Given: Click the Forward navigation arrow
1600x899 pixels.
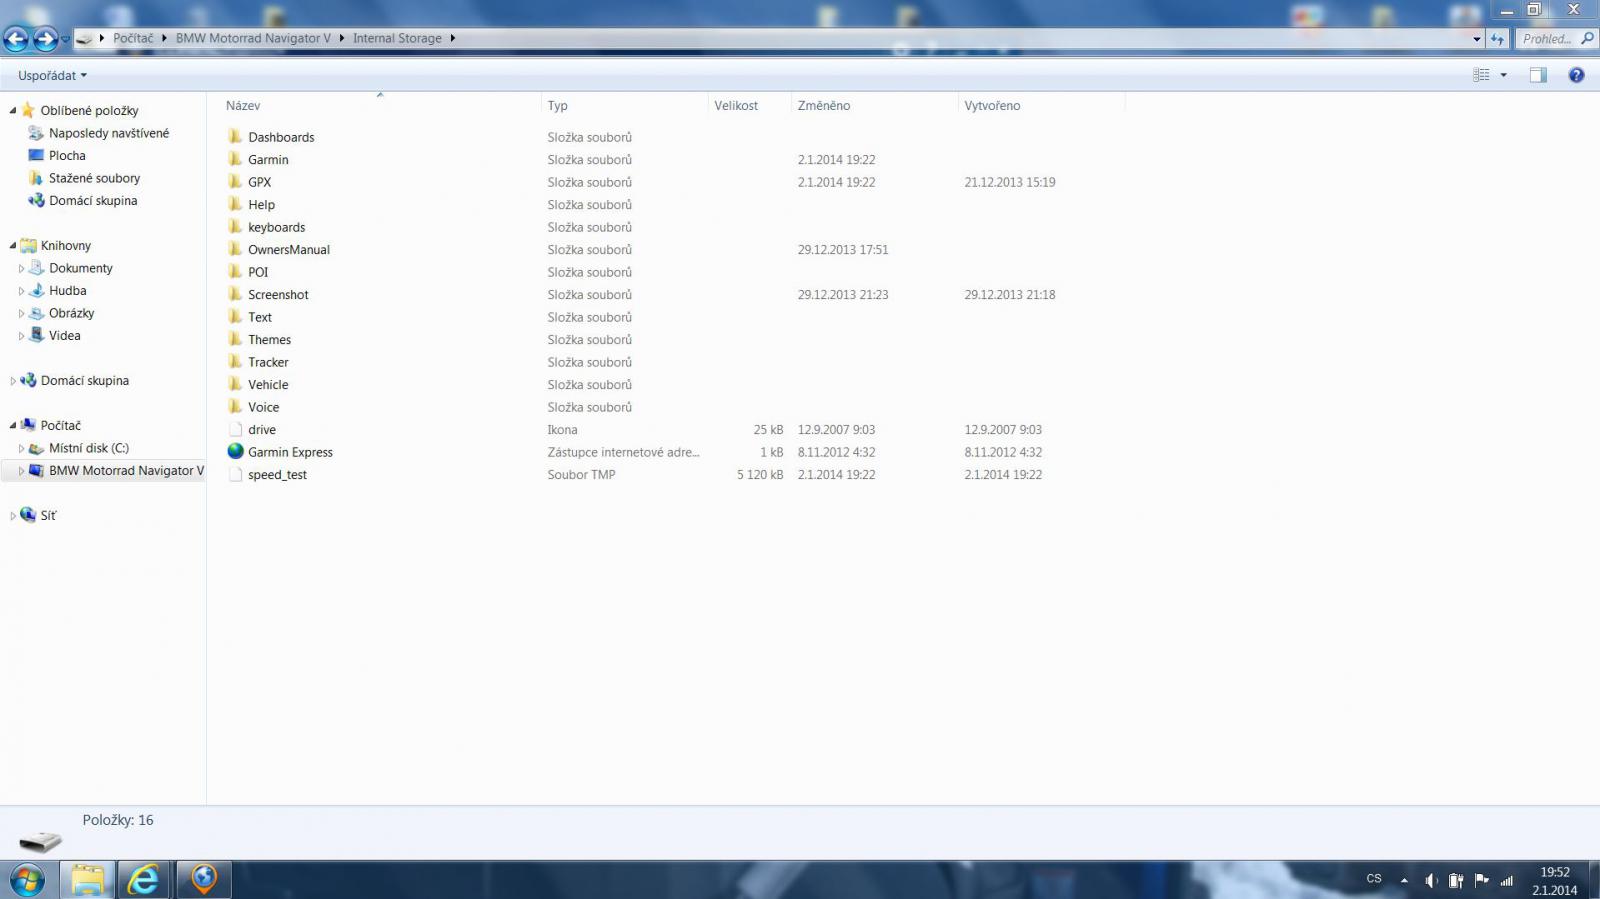Looking at the screenshot, I should coord(46,39).
